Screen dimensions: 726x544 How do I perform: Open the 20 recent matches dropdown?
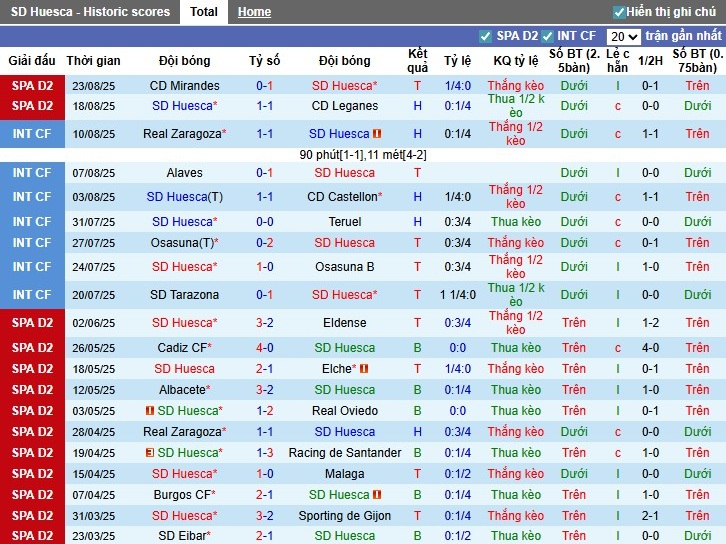point(624,36)
